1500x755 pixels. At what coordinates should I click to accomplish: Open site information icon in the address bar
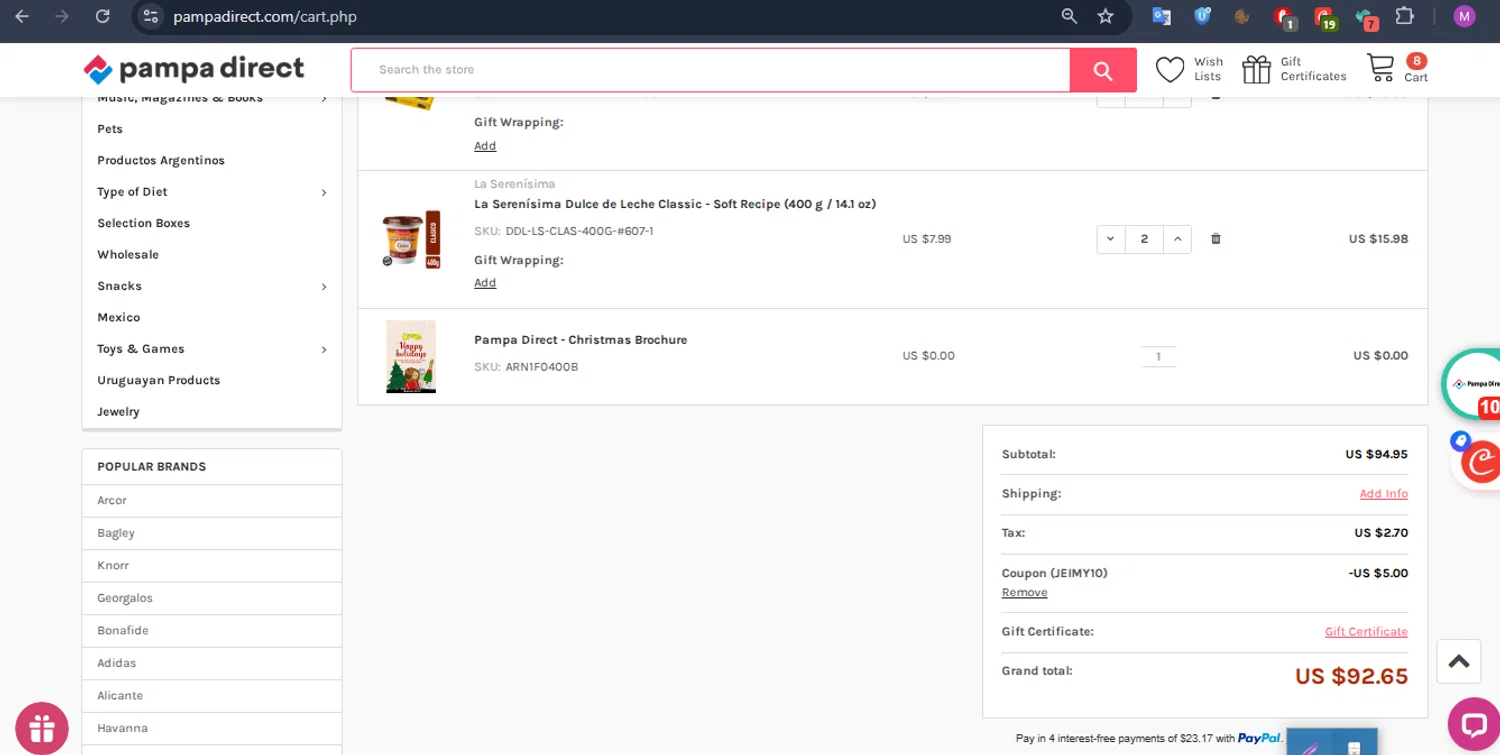[151, 16]
